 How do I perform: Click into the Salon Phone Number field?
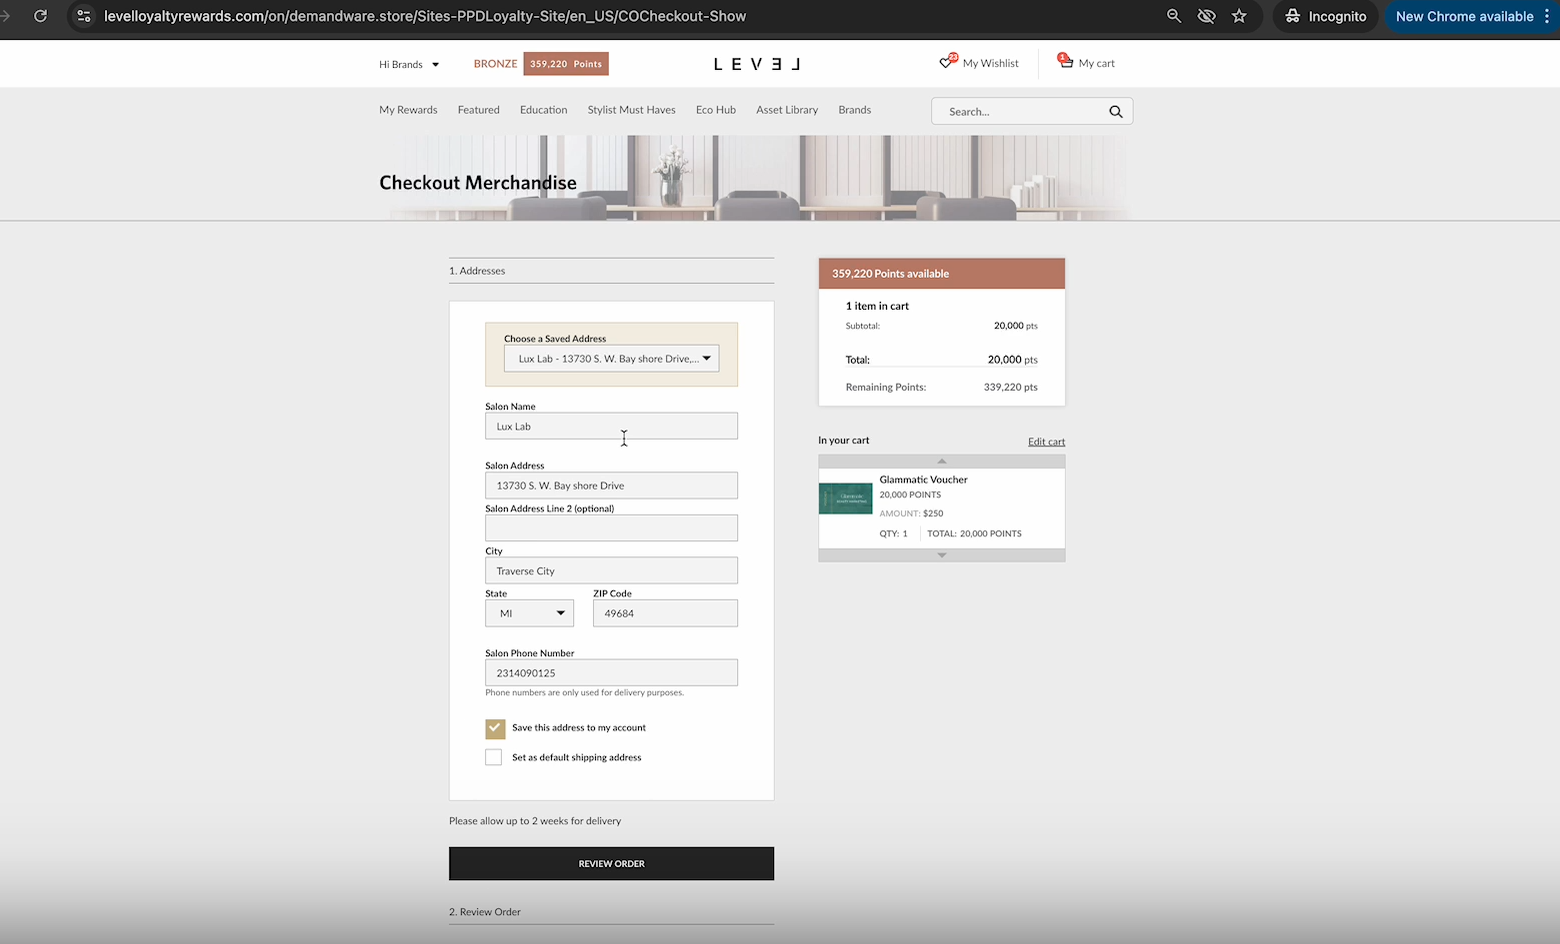pos(611,673)
